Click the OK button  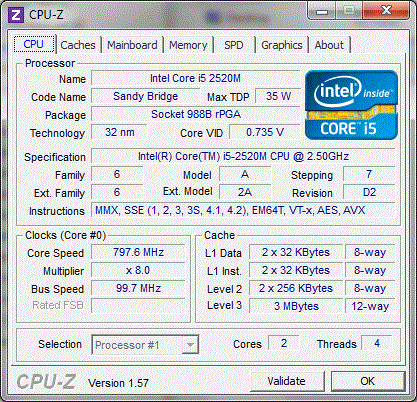click(x=368, y=381)
